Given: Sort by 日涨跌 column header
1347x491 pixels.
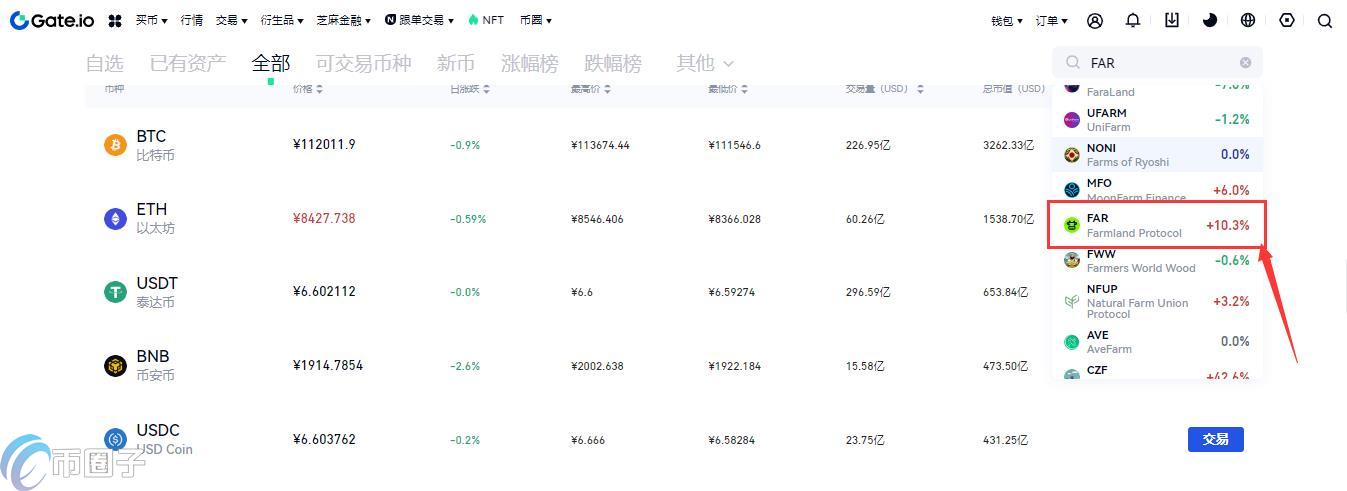Looking at the screenshot, I should pos(470,89).
